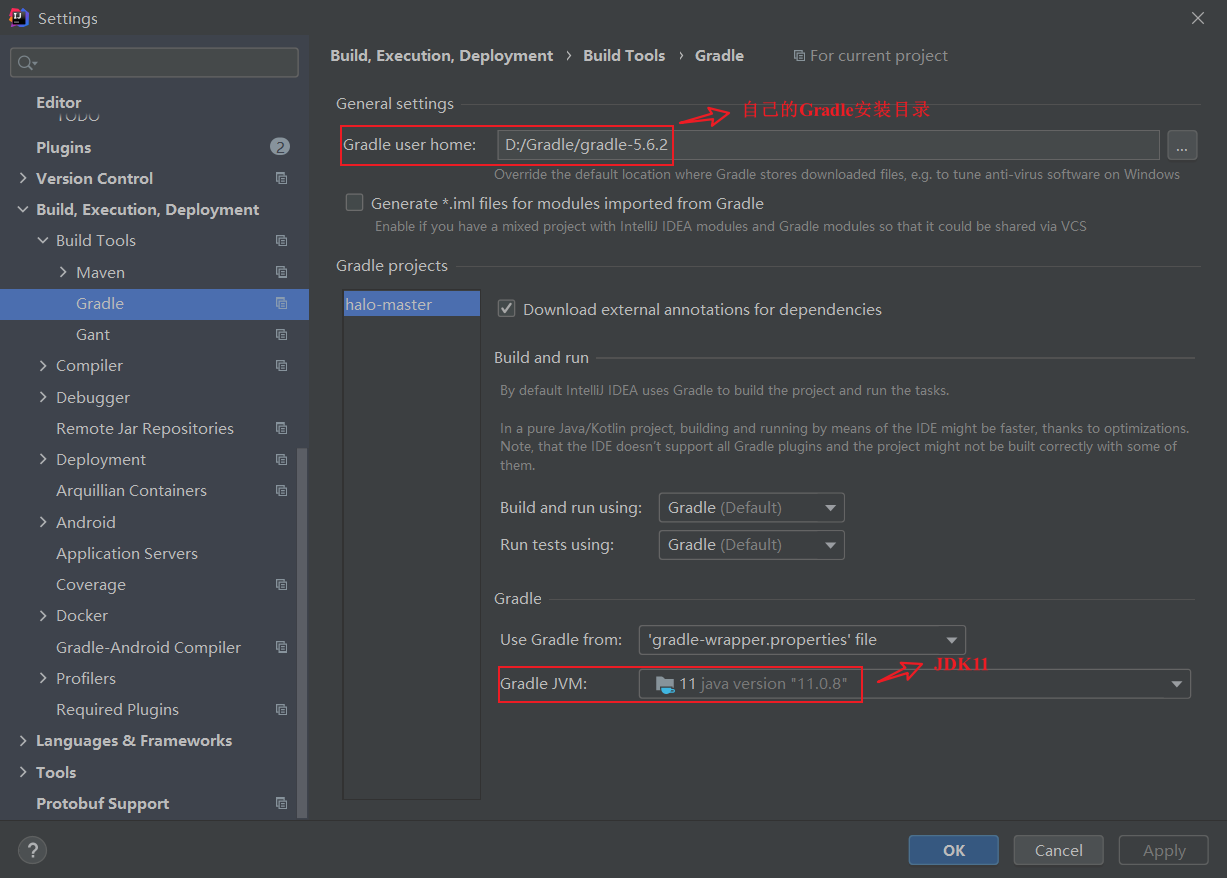This screenshot has width=1227, height=878.
Task: Open Build Tools breadcrumb link
Action: click(624, 56)
